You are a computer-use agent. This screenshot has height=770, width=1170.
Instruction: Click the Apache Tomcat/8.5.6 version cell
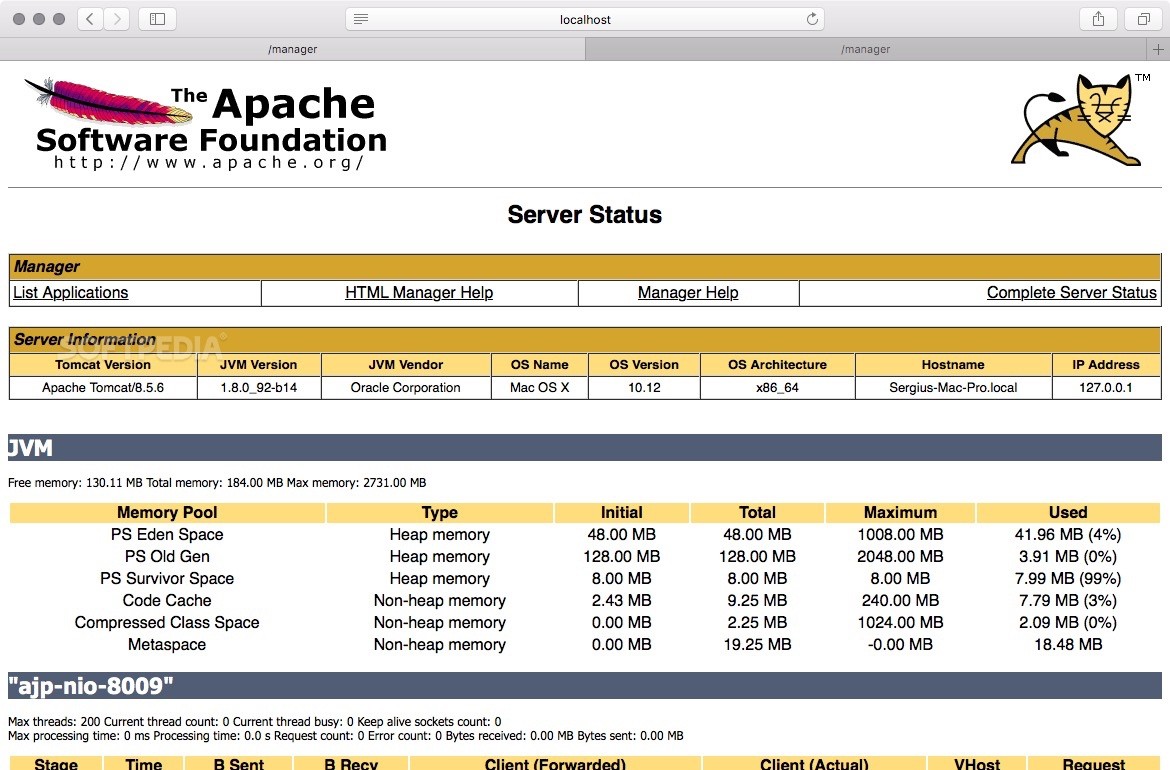(103, 387)
